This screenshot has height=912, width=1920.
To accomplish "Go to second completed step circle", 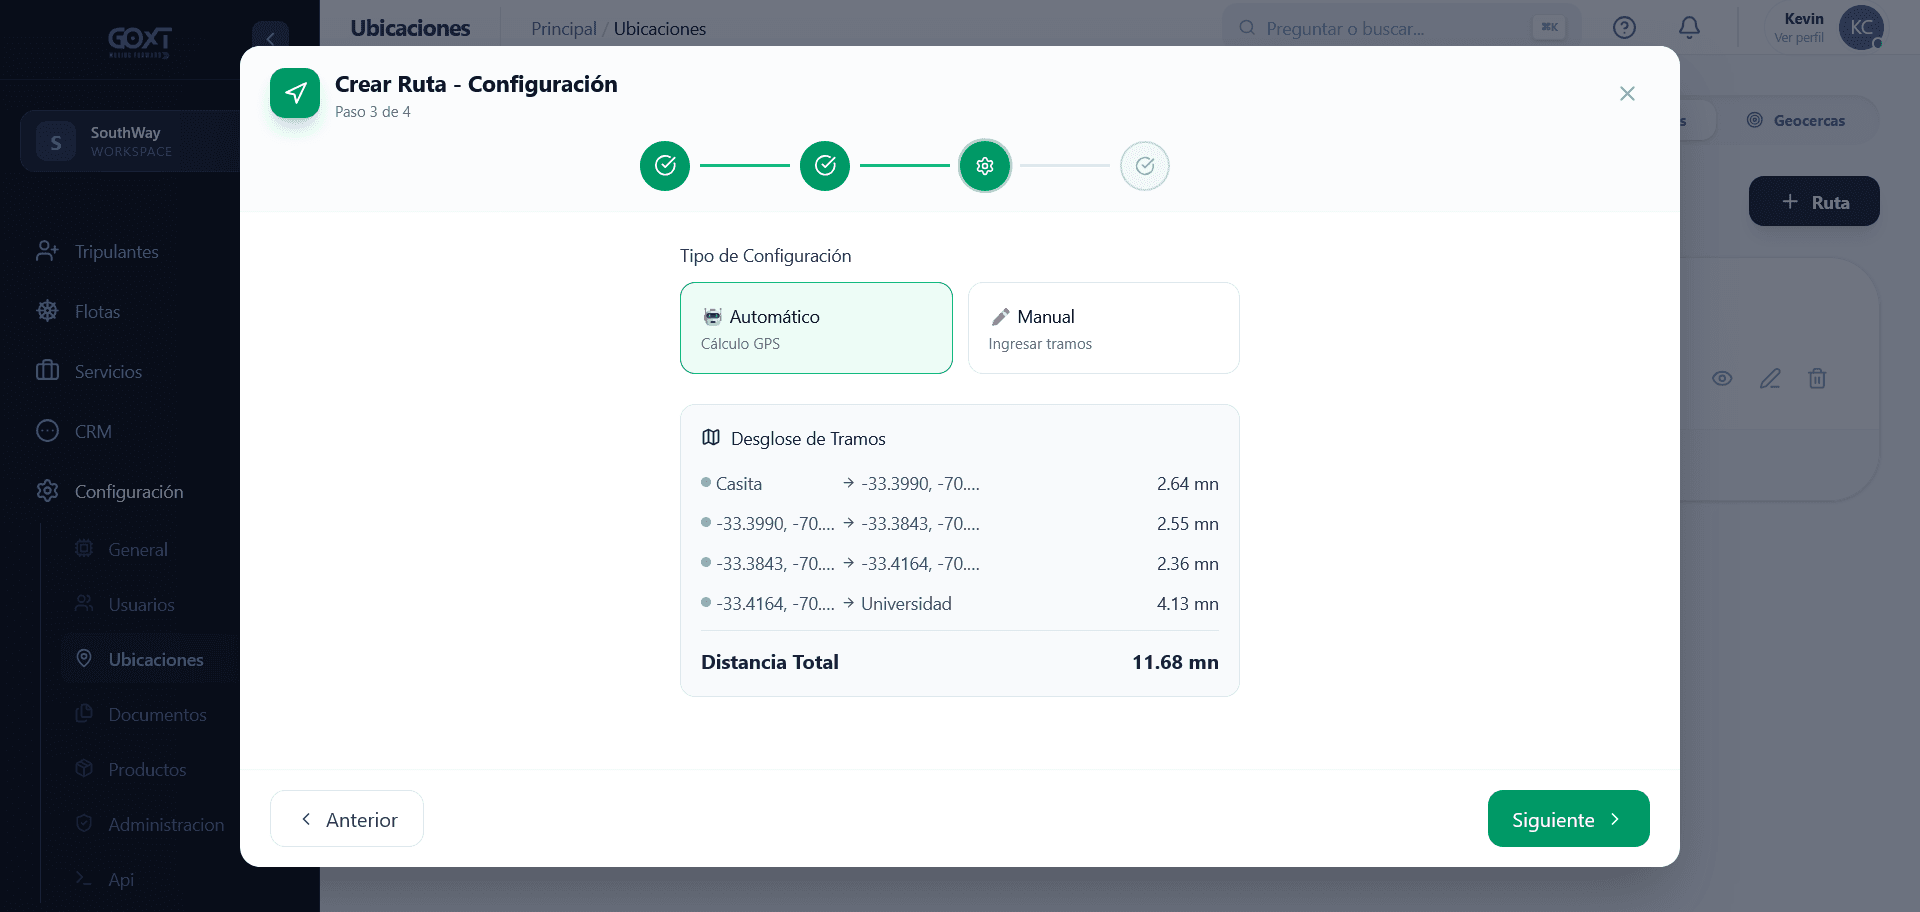I will click(x=825, y=165).
